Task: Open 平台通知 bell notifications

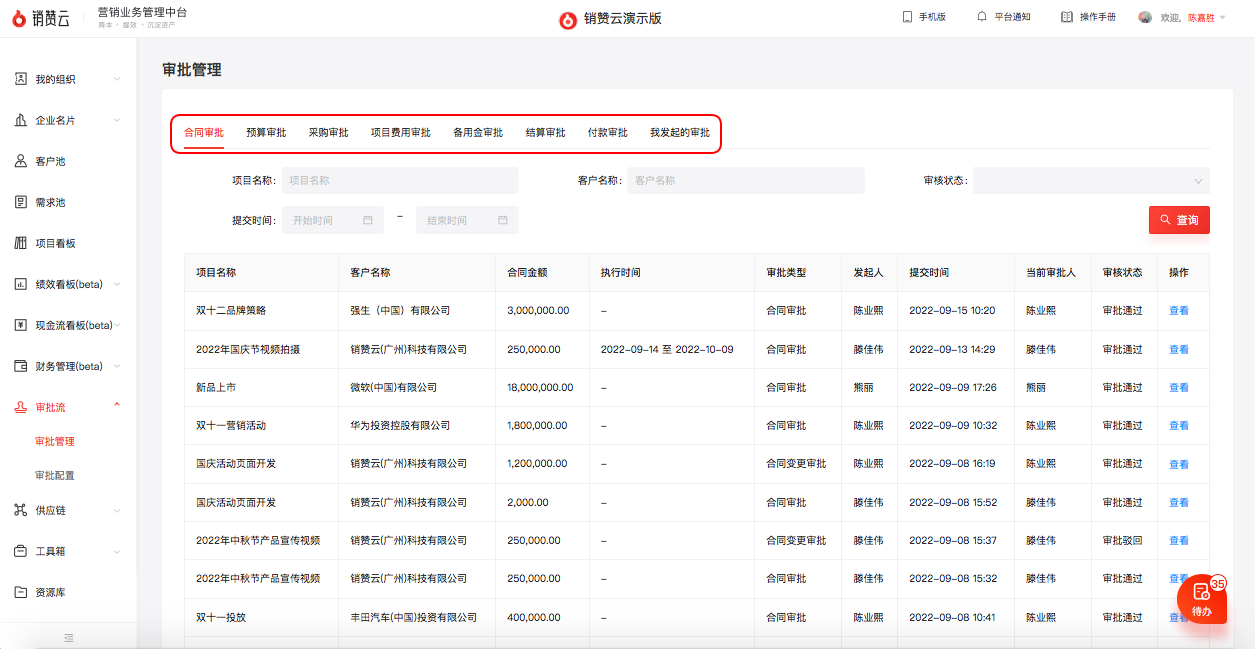Action: coord(982,17)
